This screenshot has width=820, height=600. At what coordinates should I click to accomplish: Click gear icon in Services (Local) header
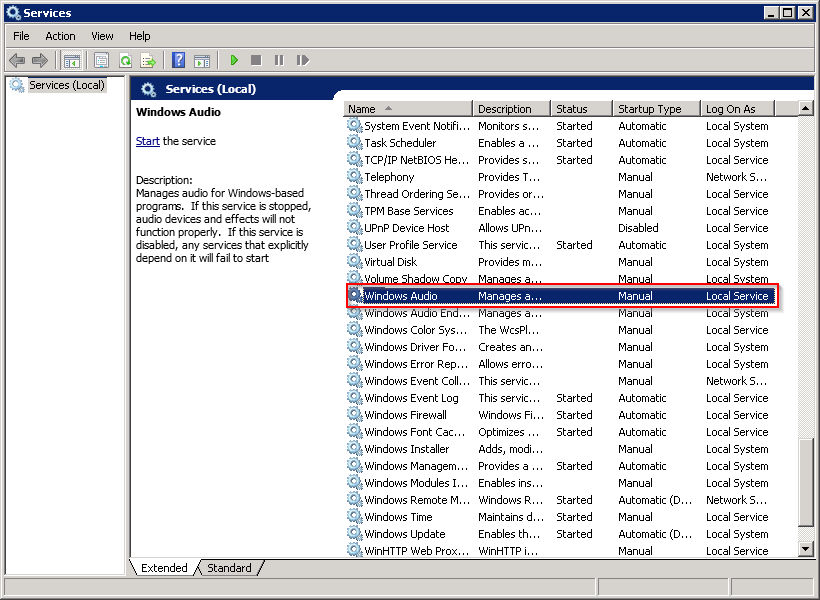coord(149,89)
